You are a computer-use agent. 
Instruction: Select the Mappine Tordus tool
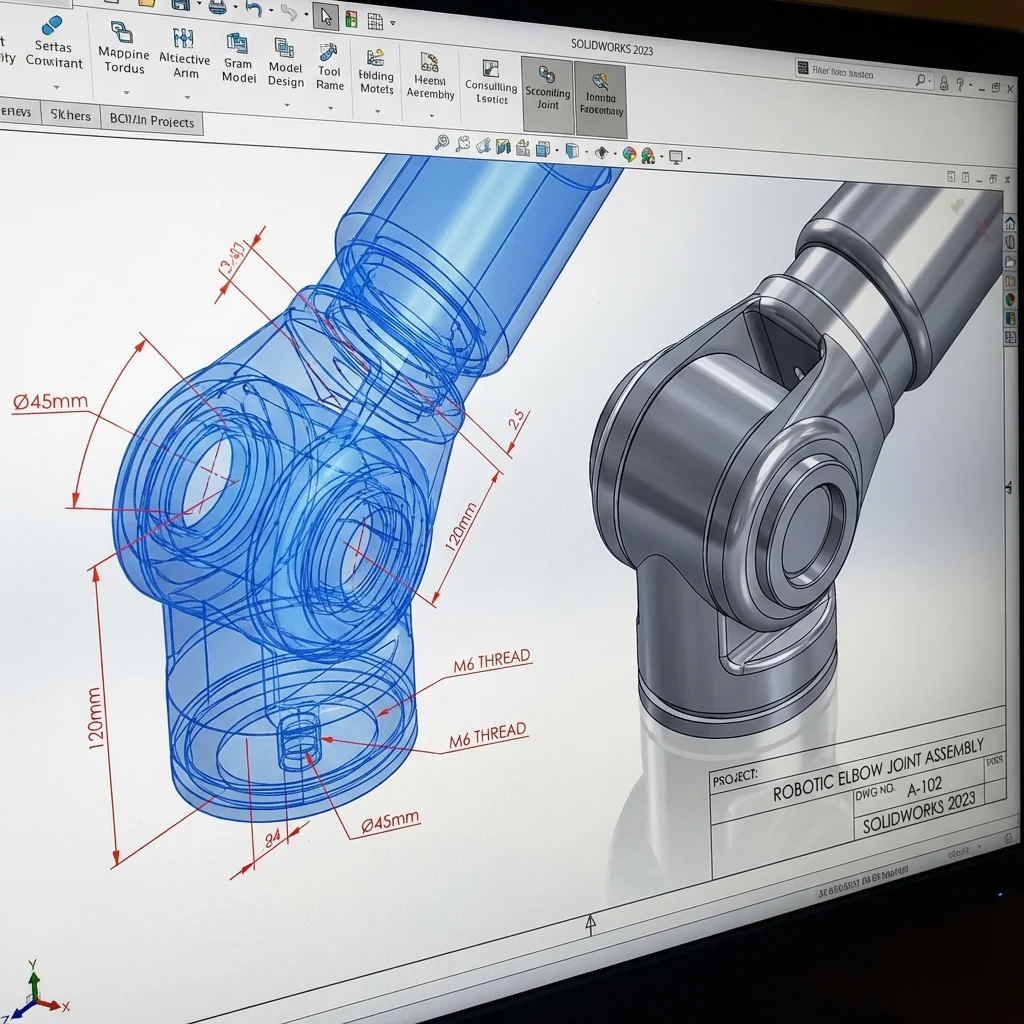tap(123, 48)
